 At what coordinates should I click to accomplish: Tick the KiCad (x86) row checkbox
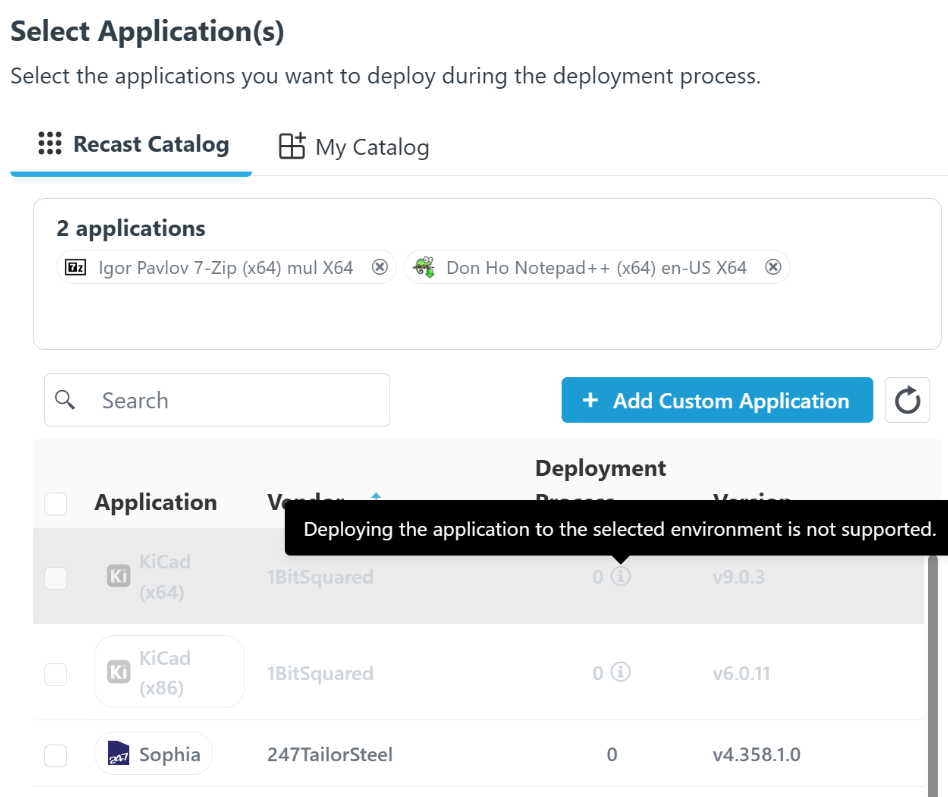(56, 674)
